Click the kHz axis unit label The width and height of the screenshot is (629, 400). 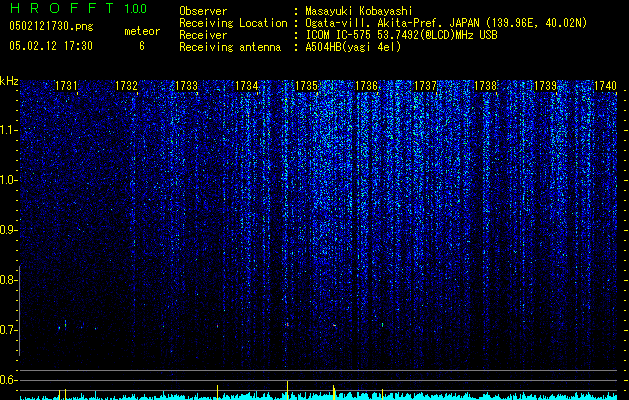coord(9,81)
